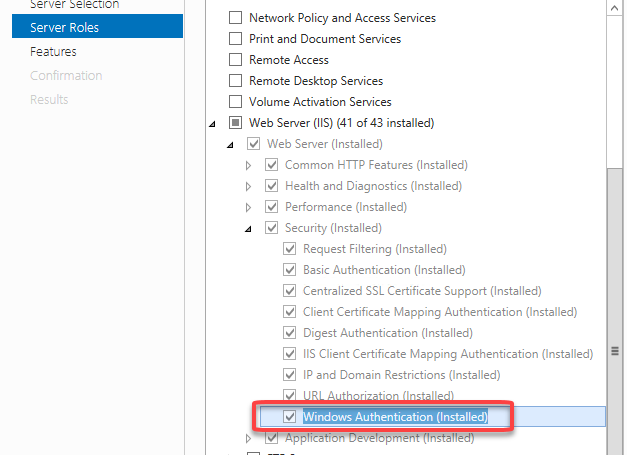Collapse the Web Server (IIS) tree node
The image size is (627, 455).
(212, 124)
